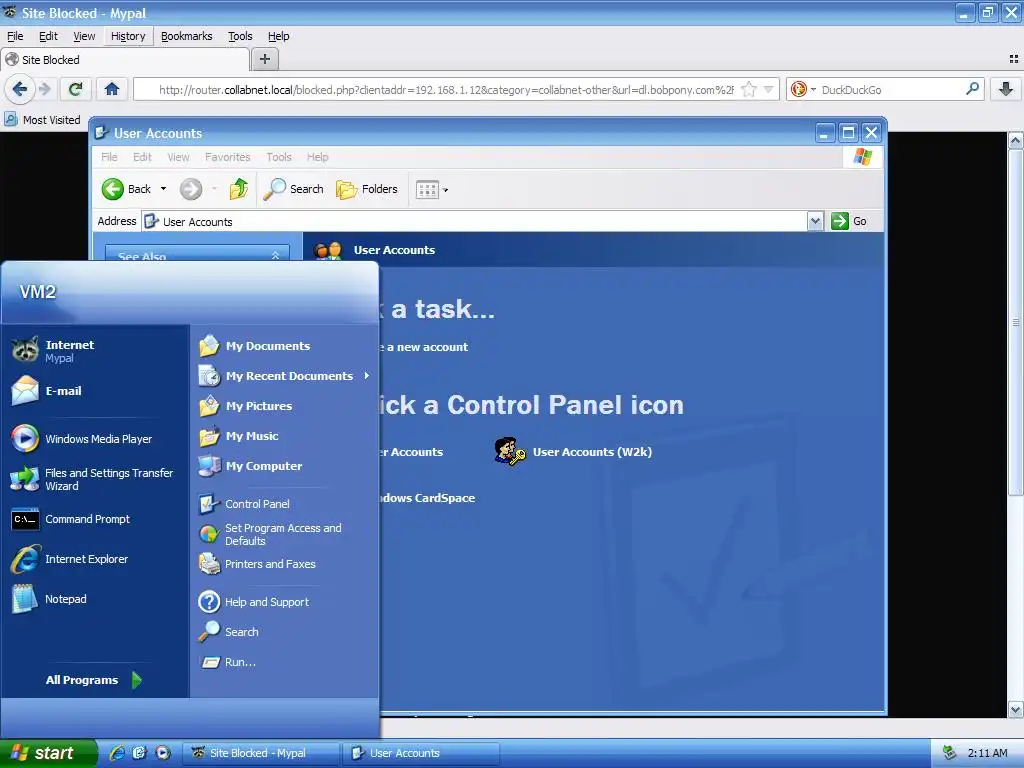Screen dimensions: 1024x768
Task: Click the page scrollbar up arrow
Action: pos(1015,140)
